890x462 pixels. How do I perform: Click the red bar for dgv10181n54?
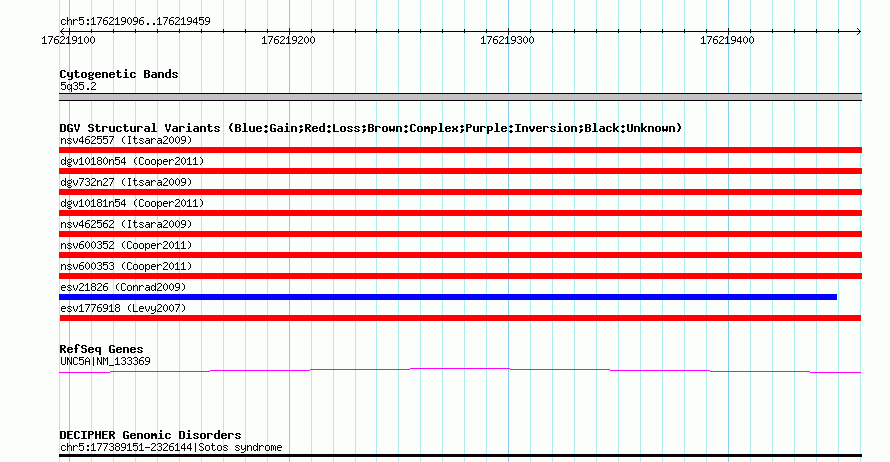click(460, 213)
